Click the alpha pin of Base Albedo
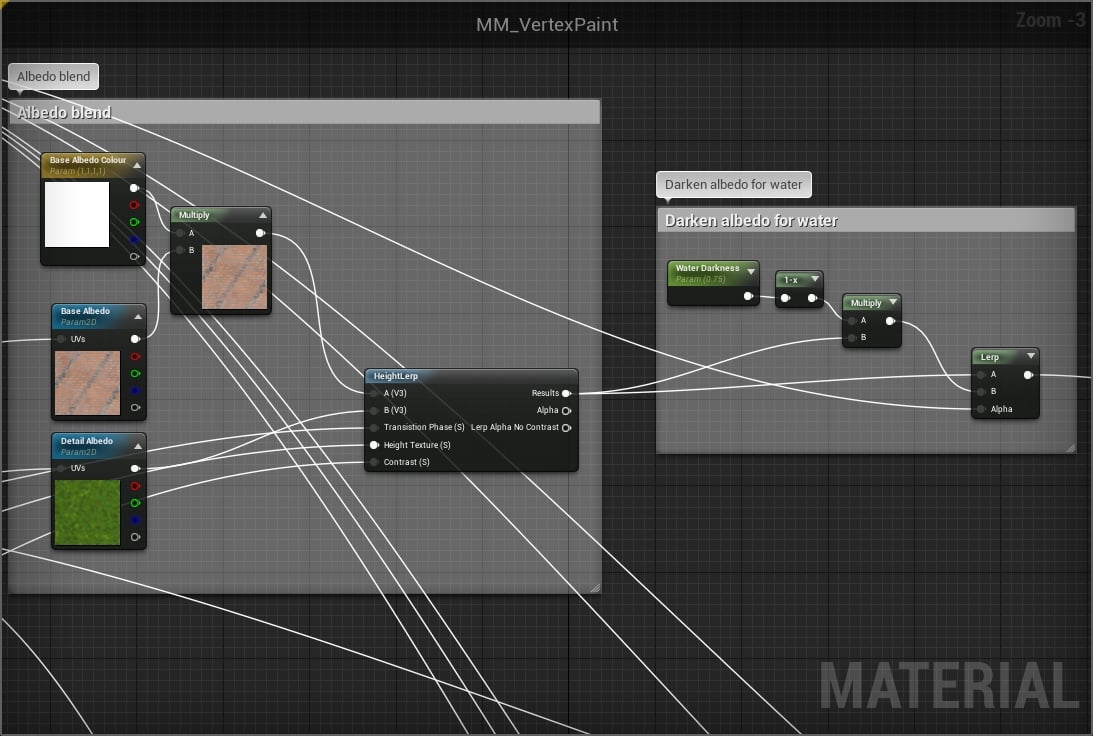1093x736 pixels. [135, 407]
